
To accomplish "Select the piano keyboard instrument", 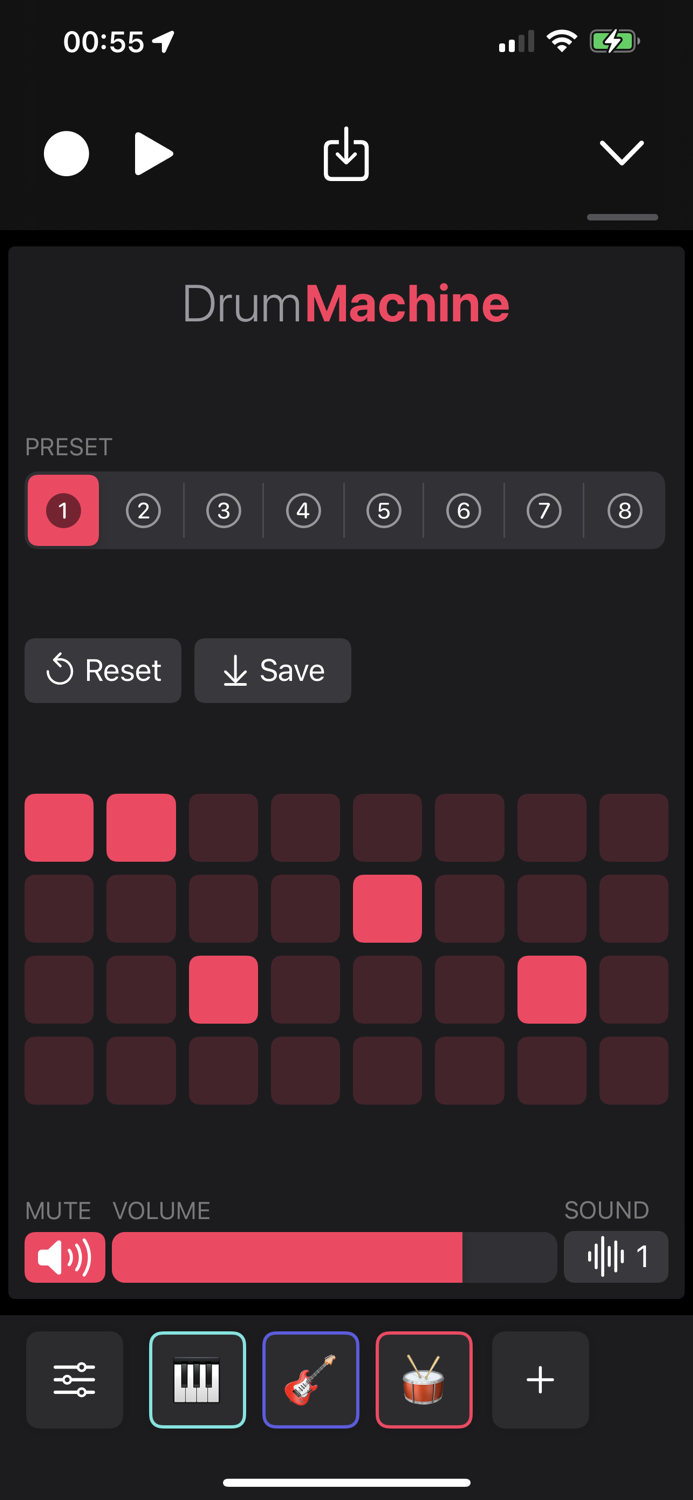I will pos(197,1380).
